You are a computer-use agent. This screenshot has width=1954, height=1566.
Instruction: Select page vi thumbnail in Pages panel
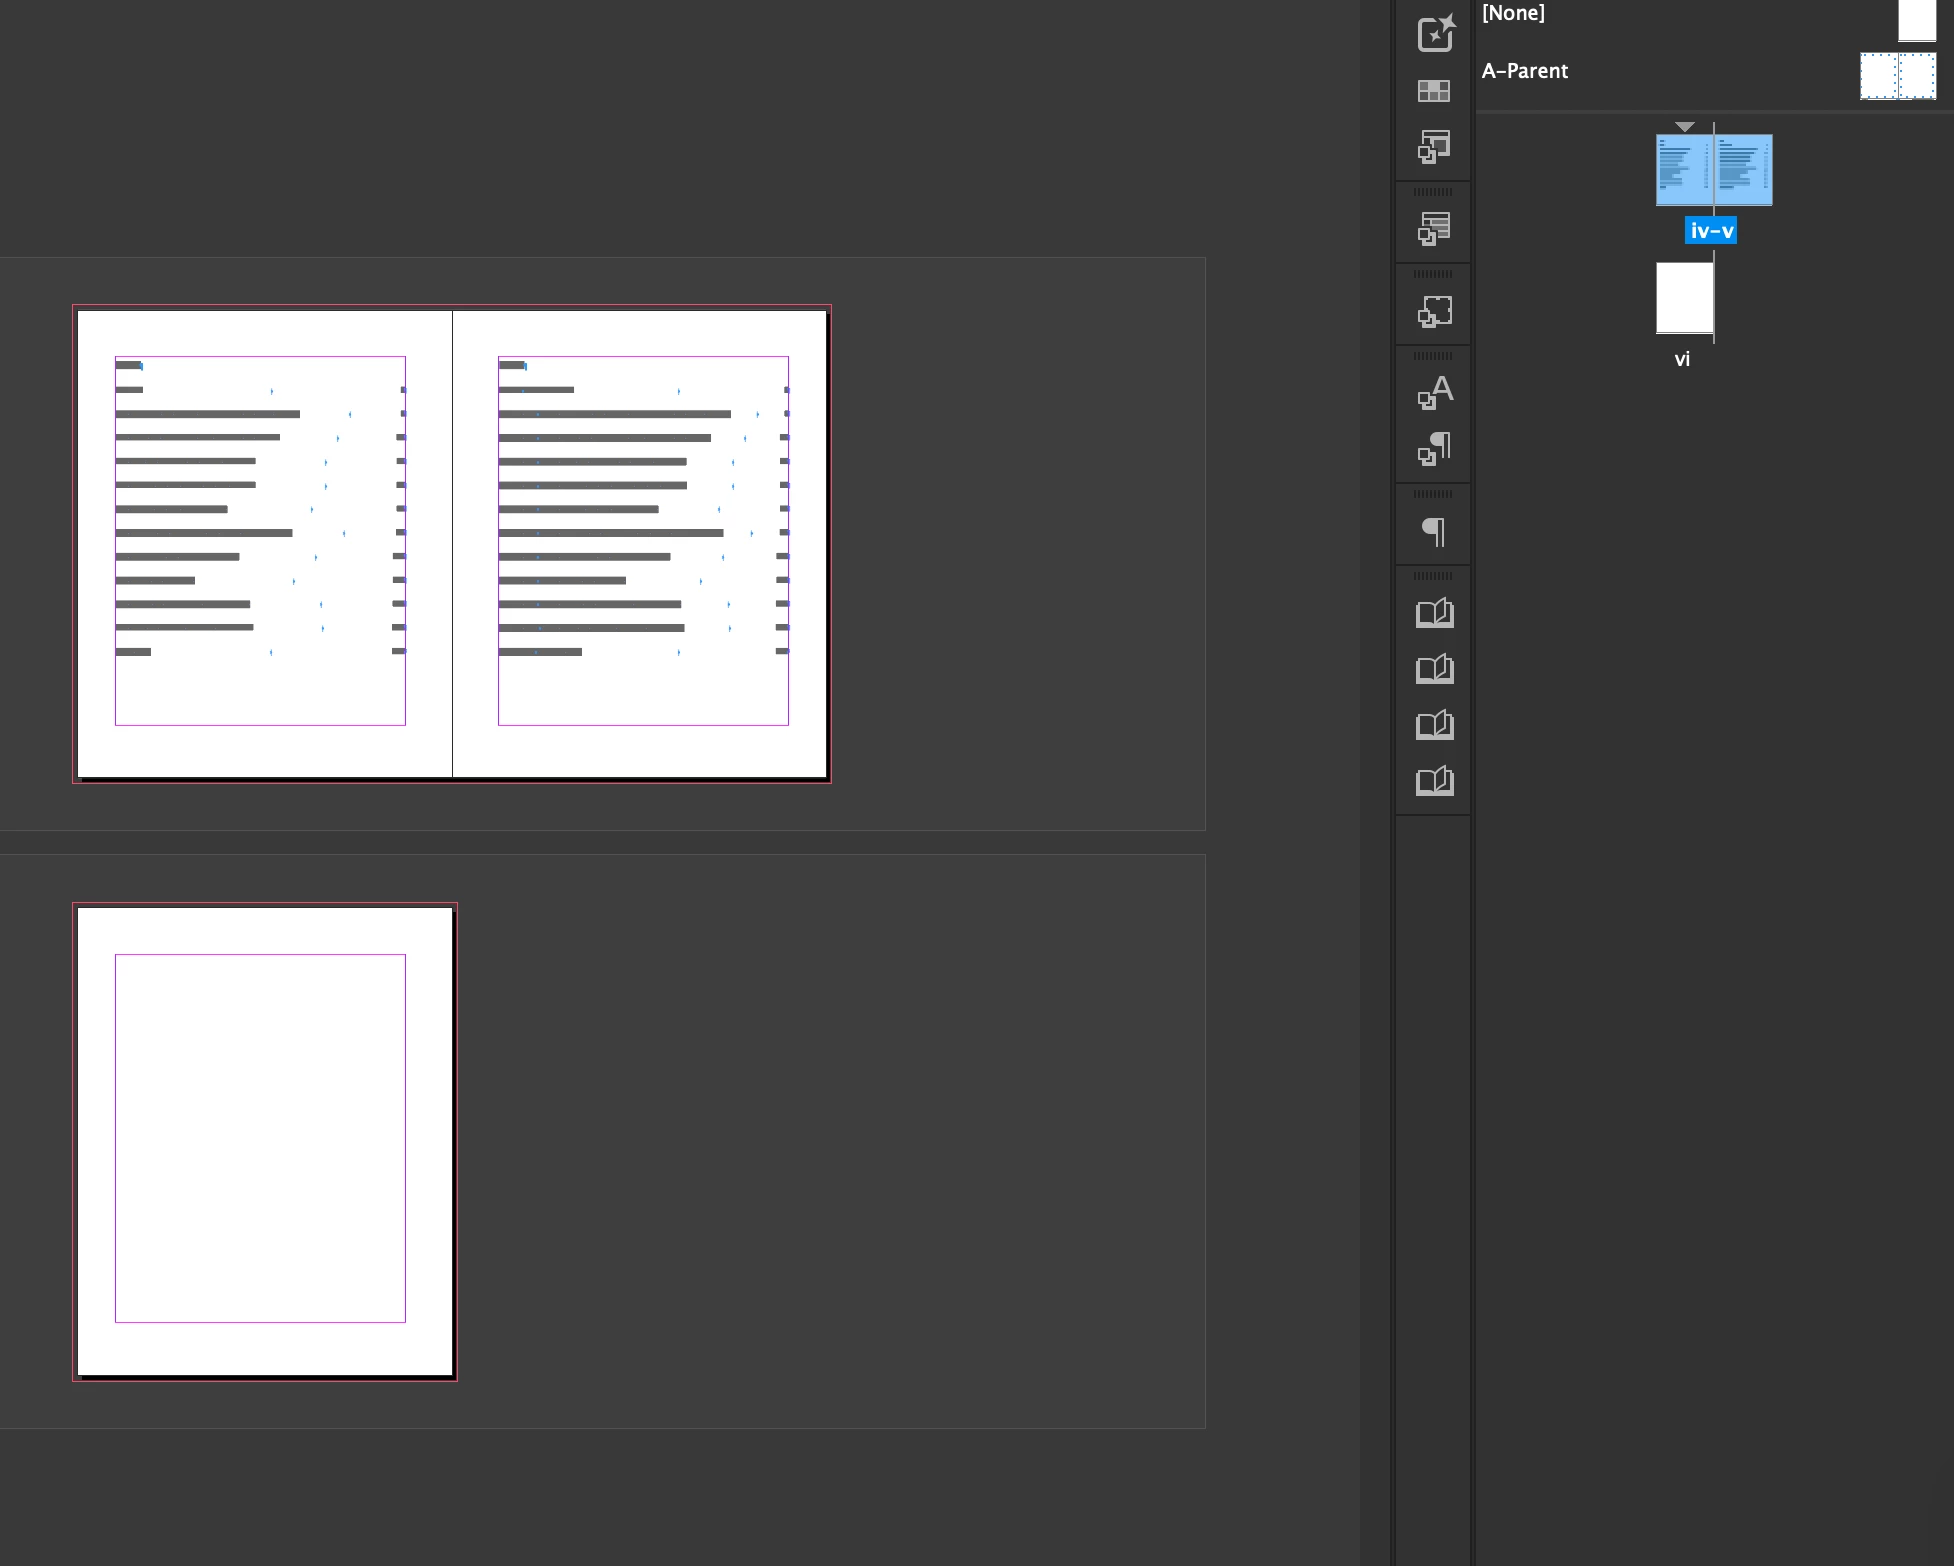tap(1685, 298)
